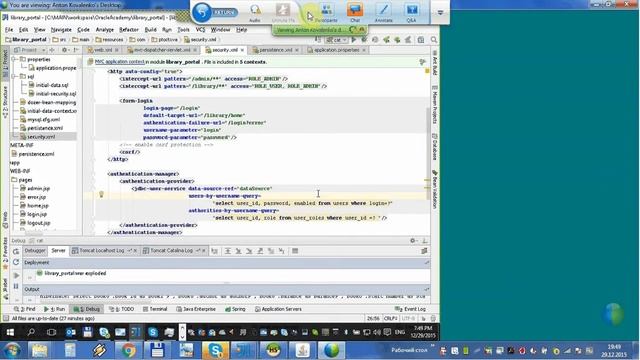The height and width of the screenshot is (360, 640).
Task: Open the VCS menu
Action: (200, 30)
